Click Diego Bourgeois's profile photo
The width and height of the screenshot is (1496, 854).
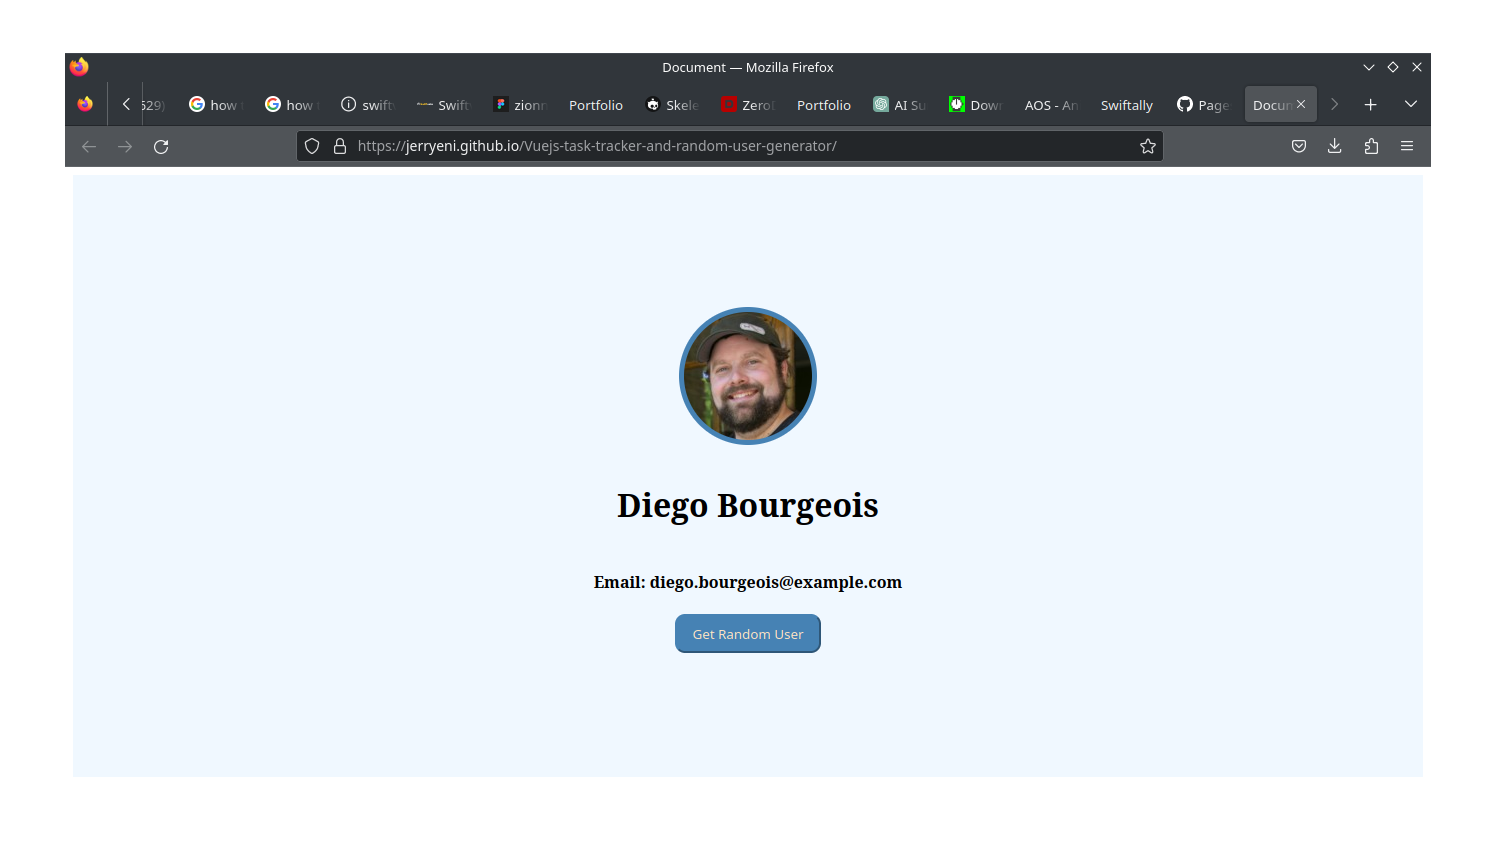748,376
